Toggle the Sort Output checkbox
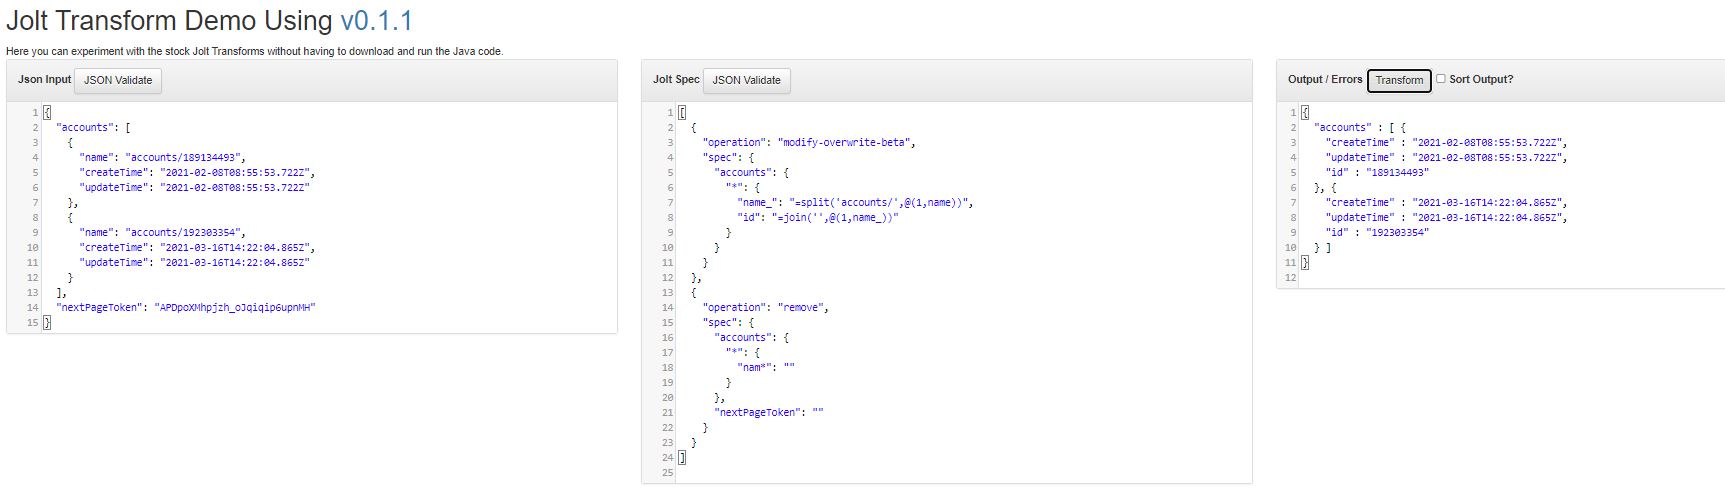The width and height of the screenshot is (1725, 495). 1441,79
